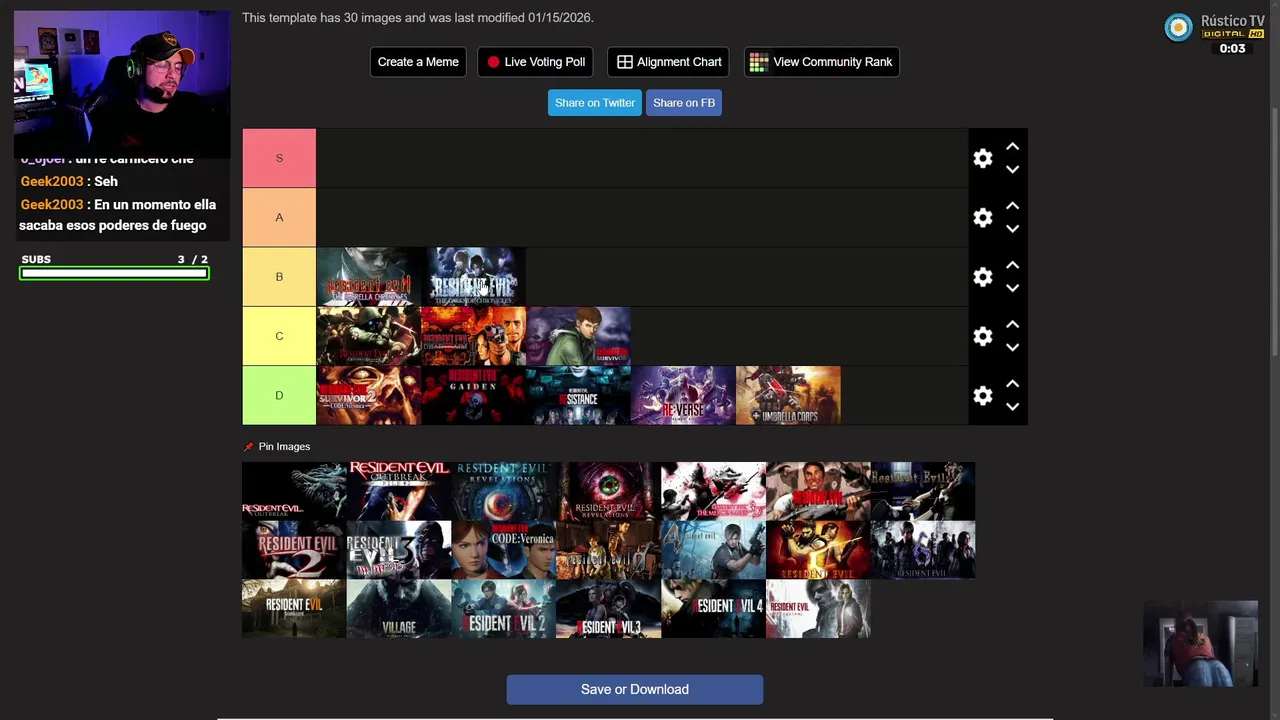Screen dimensions: 1280x720
Task: Open settings gear for C tier row
Action: tap(983, 336)
